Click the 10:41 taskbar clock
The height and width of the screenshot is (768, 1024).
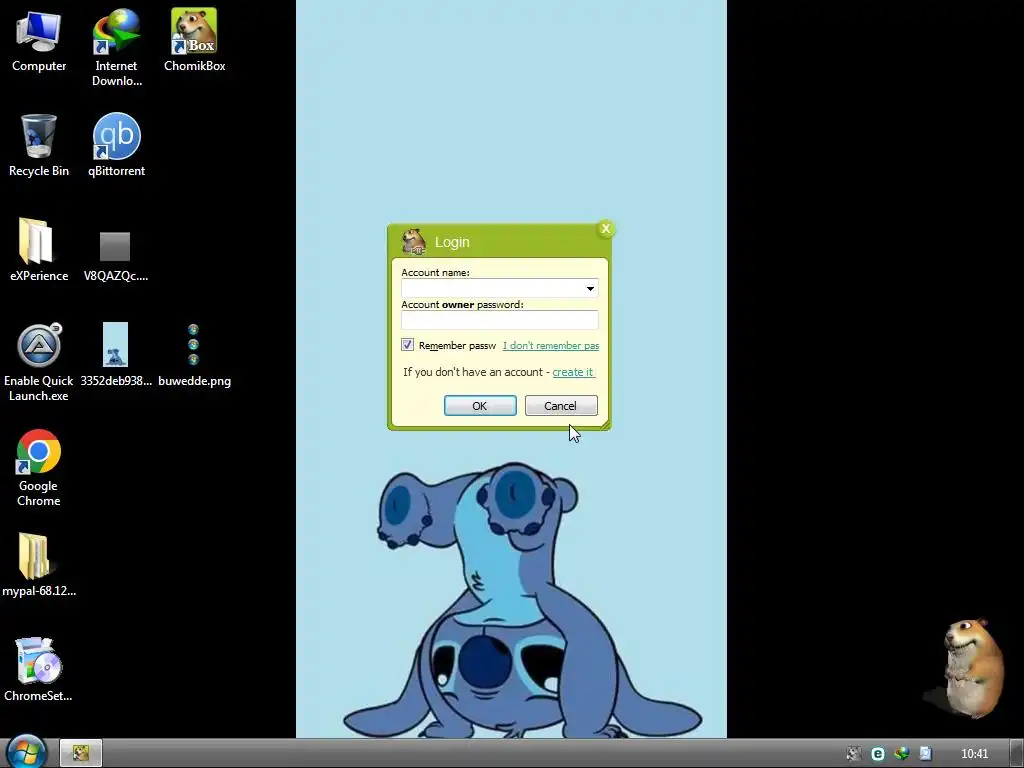click(974, 754)
